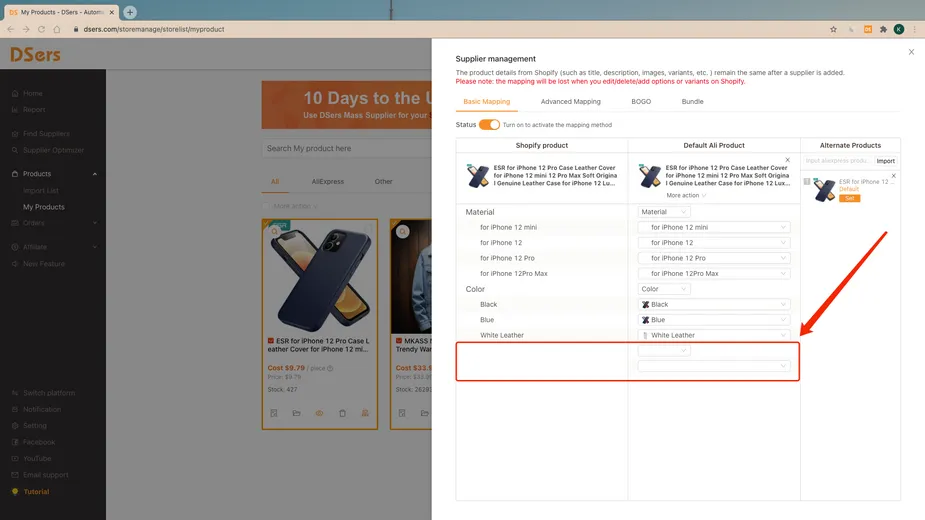Click magnifier icon on ESR phone case card
This screenshot has height=520, width=925.
275,231
